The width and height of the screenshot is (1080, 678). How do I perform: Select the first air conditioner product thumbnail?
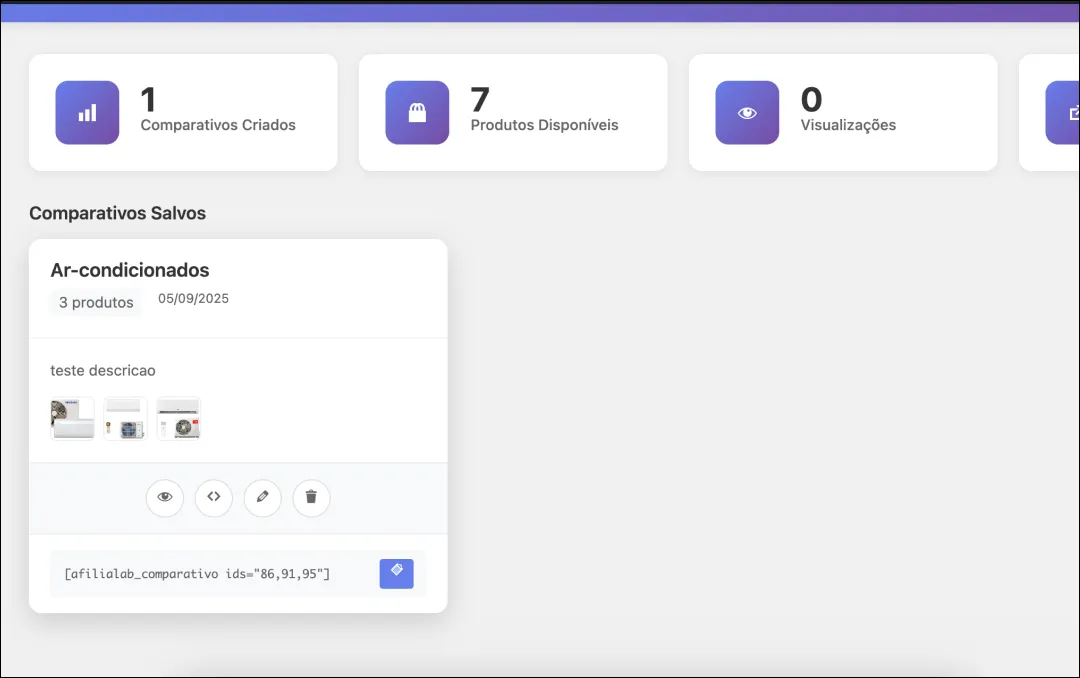click(x=73, y=419)
